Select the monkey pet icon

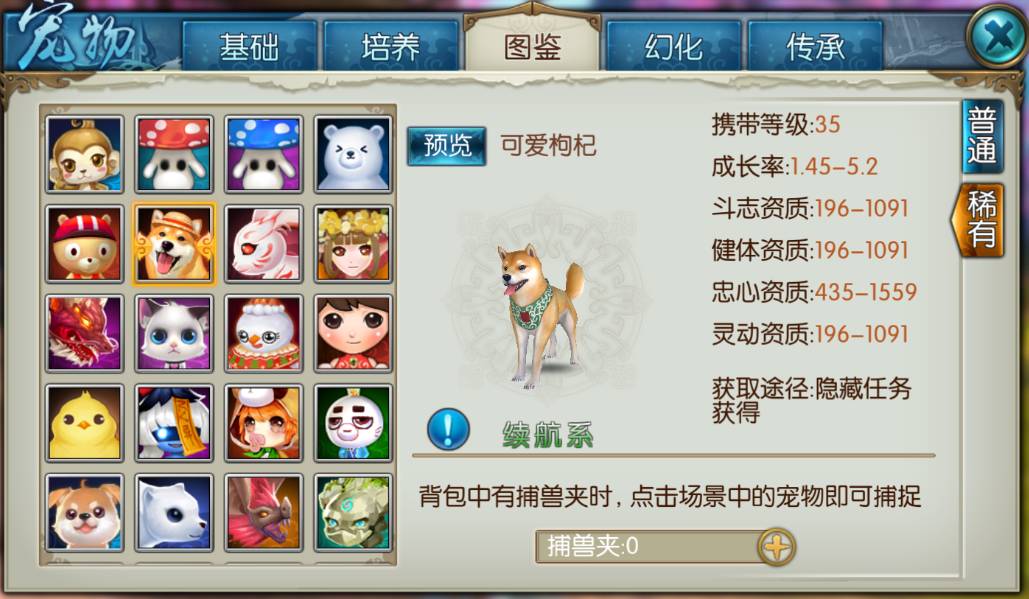[x=85, y=155]
